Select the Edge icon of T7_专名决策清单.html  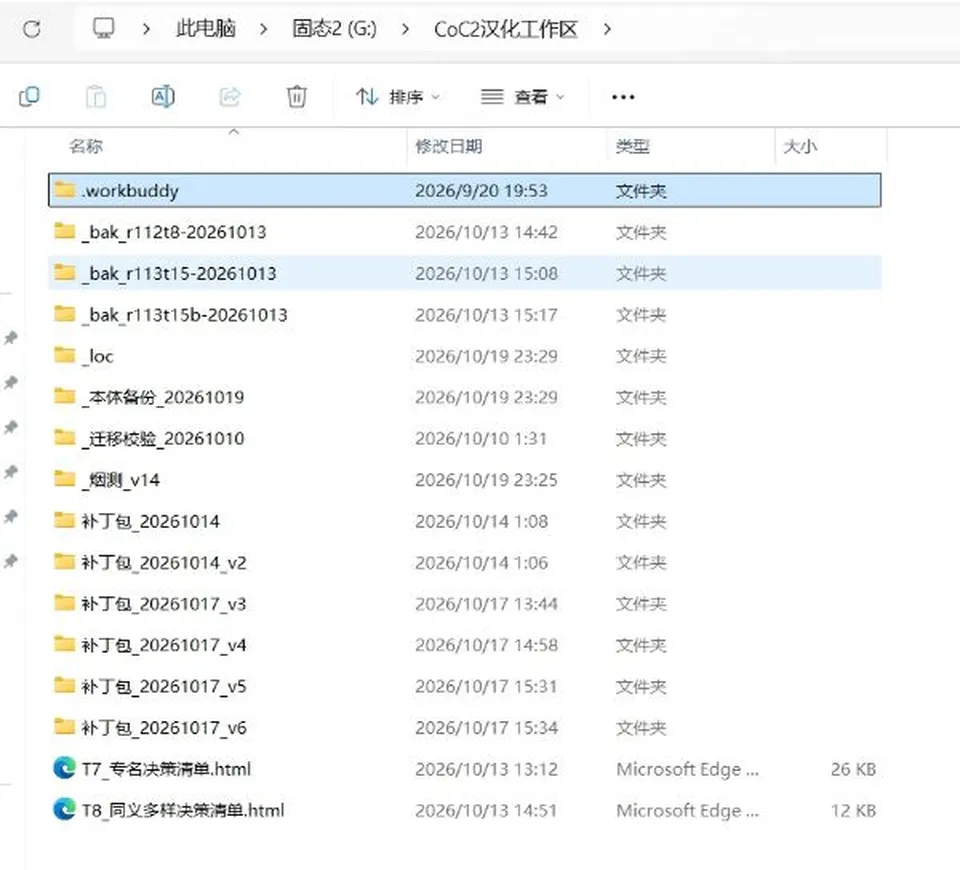64,768
